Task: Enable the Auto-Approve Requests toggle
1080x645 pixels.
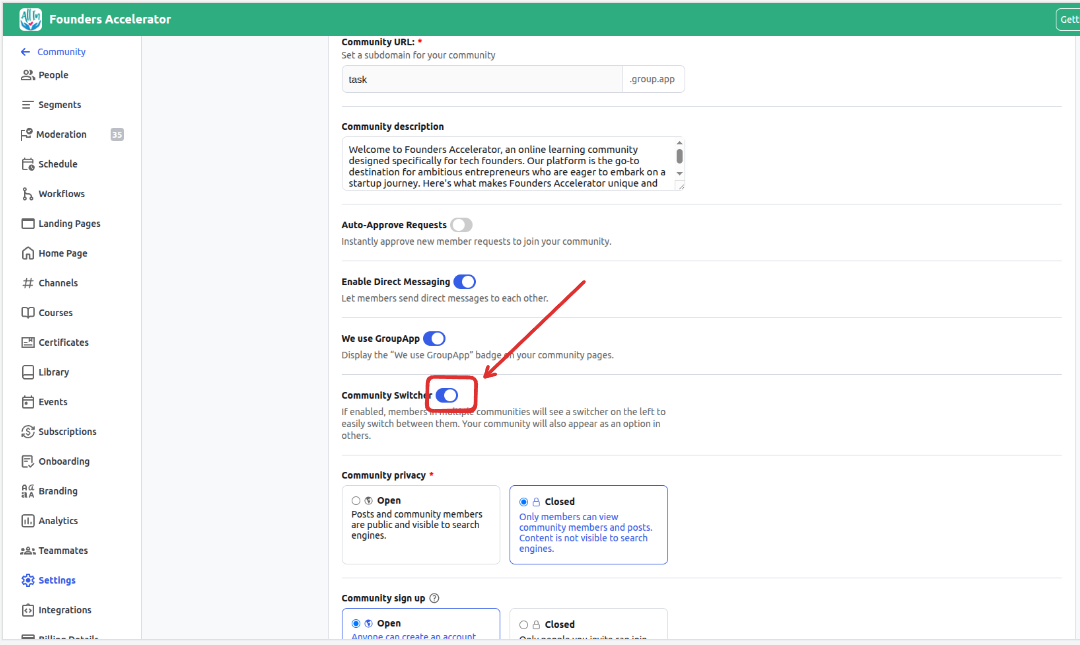Action: (x=461, y=225)
